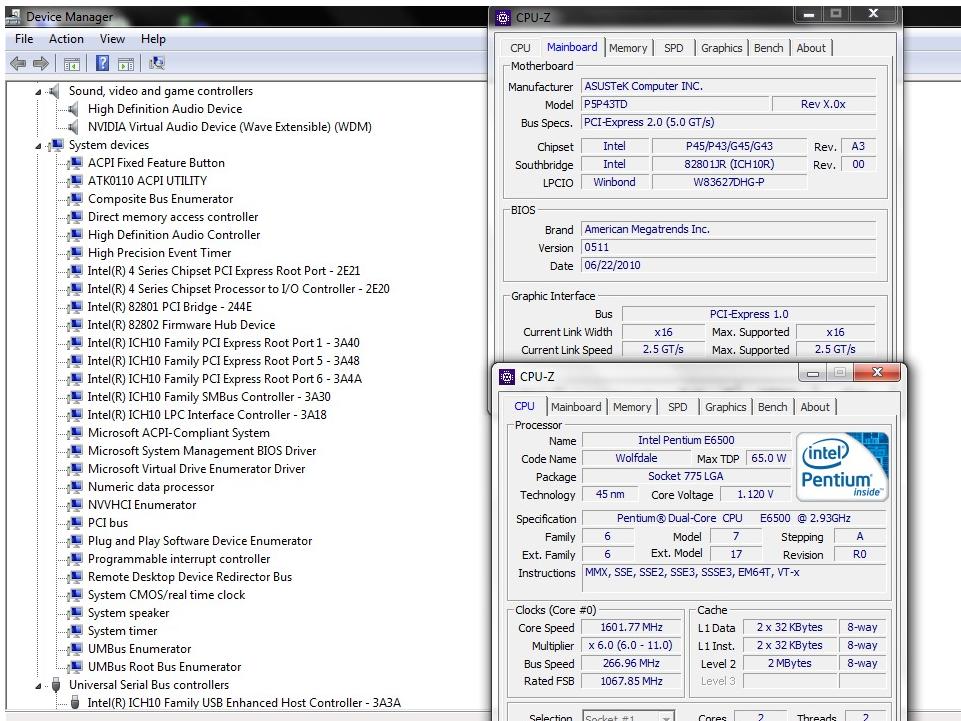961x721 pixels.
Task: Open the File menu in Device Manager
Action: click(24, 39)
